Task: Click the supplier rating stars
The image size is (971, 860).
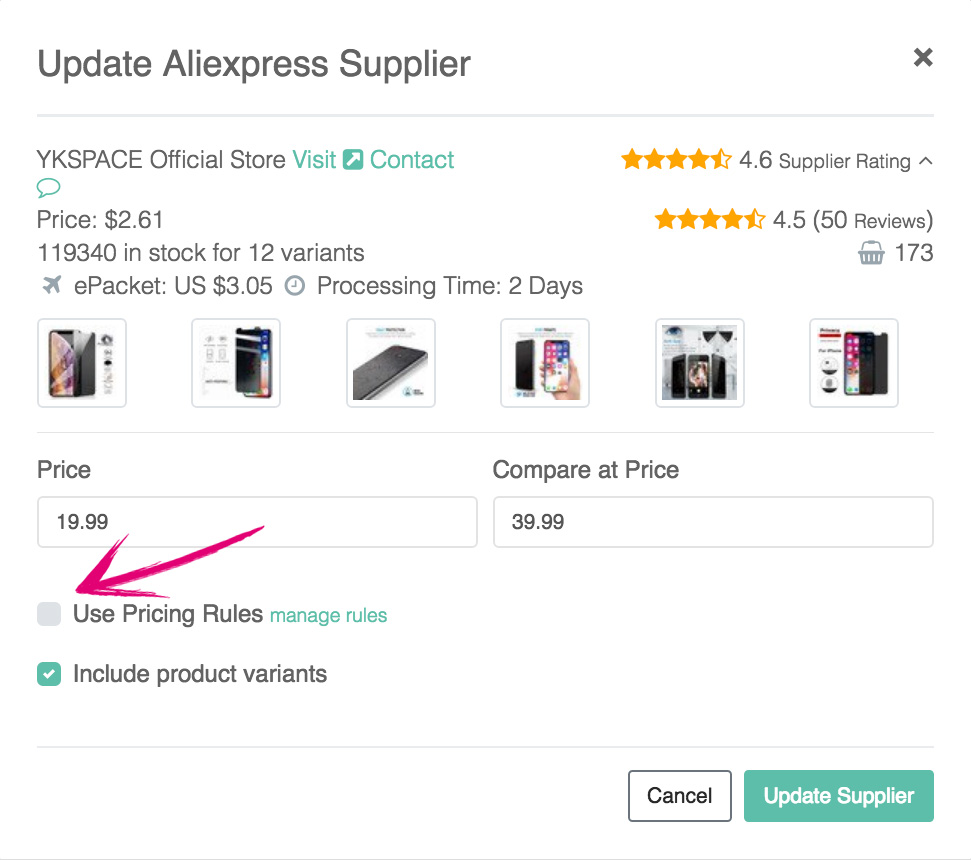Action: (x=676, y=160)
